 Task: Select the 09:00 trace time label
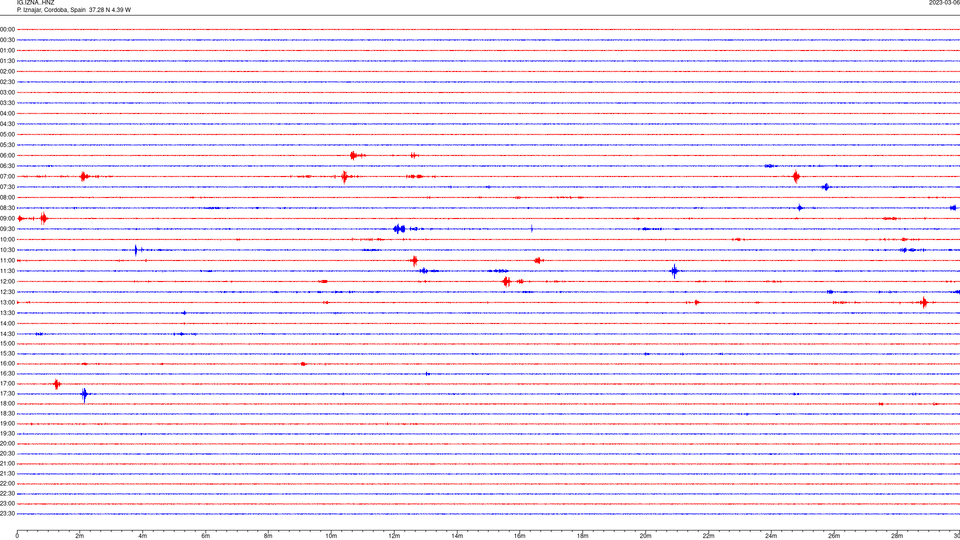coord(7,219)
